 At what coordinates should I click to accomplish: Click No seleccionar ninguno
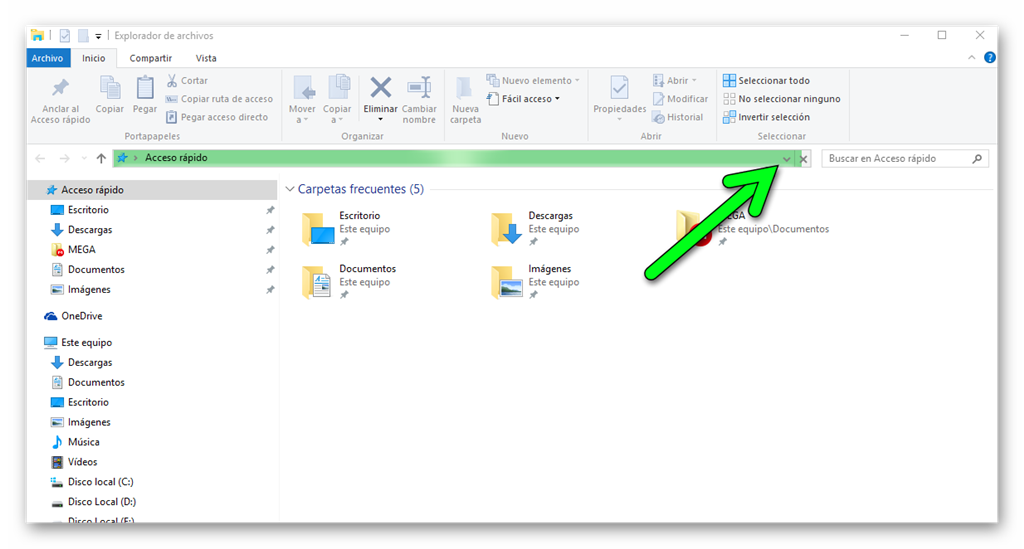coord(782,99)
